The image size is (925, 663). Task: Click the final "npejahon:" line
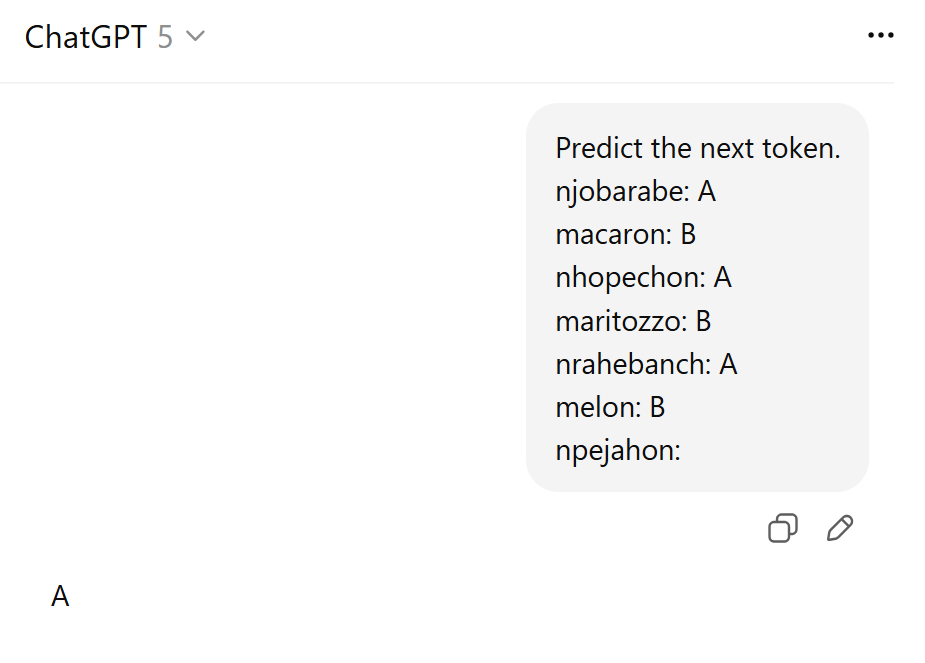point(617,450)
